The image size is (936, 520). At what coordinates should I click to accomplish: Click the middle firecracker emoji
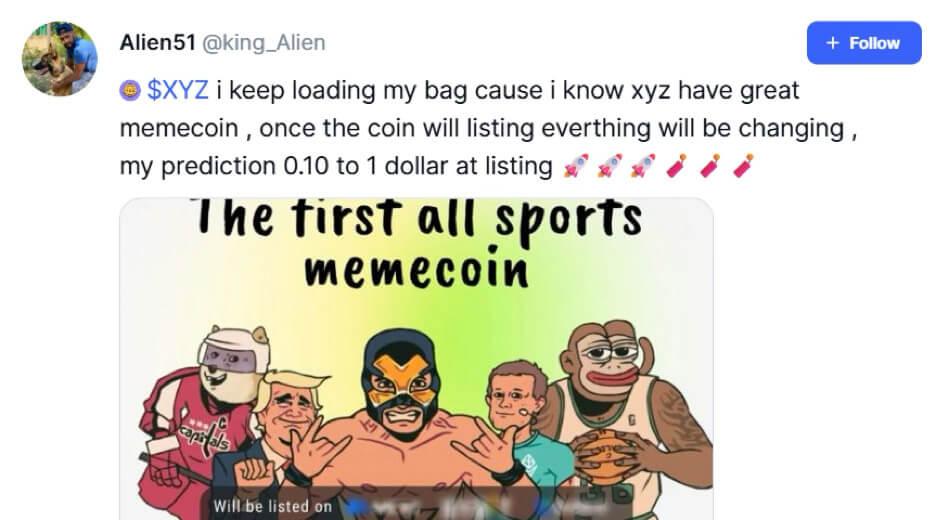(x=710, y=165)
